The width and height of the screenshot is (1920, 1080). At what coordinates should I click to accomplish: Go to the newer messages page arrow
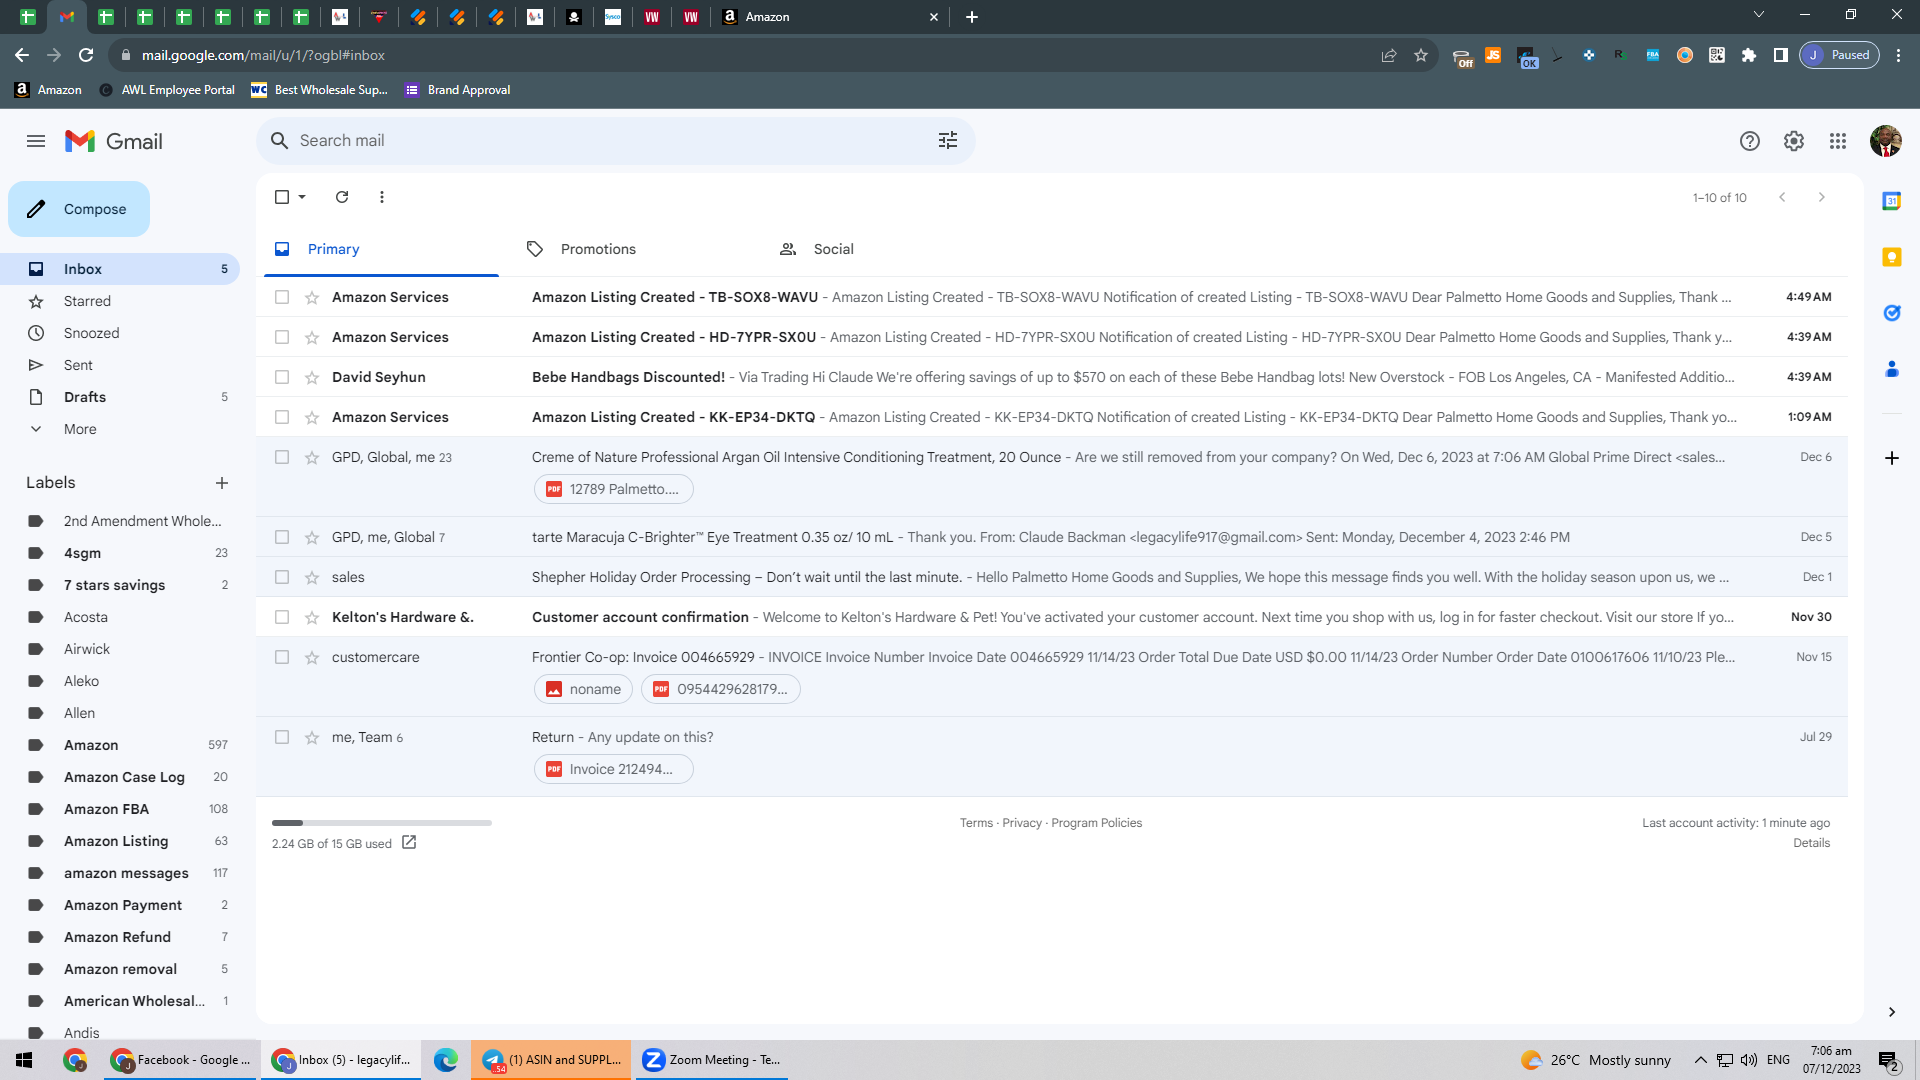point(1782,197)
